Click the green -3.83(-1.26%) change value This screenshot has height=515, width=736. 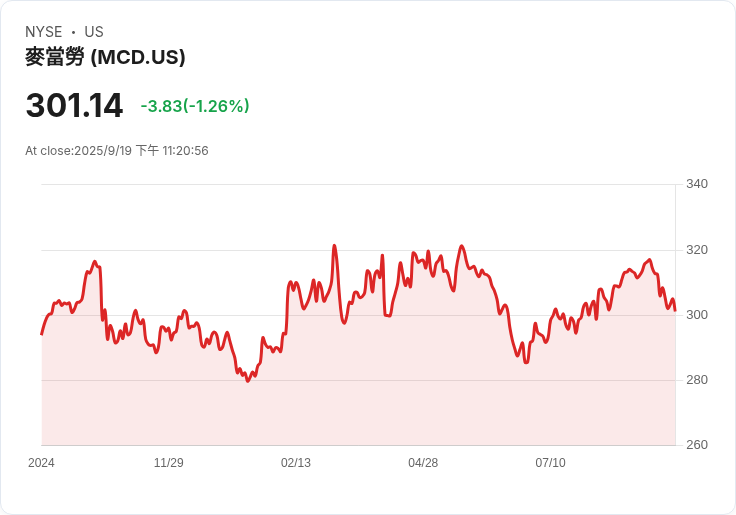coord(195,106)
